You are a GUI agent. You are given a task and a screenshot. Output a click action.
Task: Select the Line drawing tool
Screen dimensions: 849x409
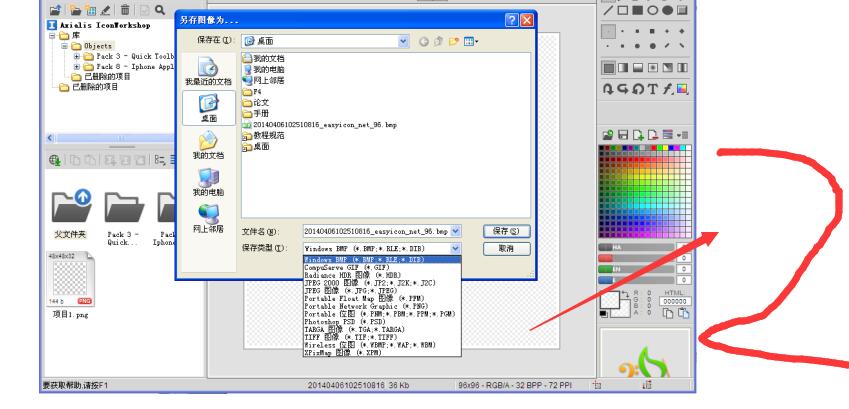(x=609, y=10)
